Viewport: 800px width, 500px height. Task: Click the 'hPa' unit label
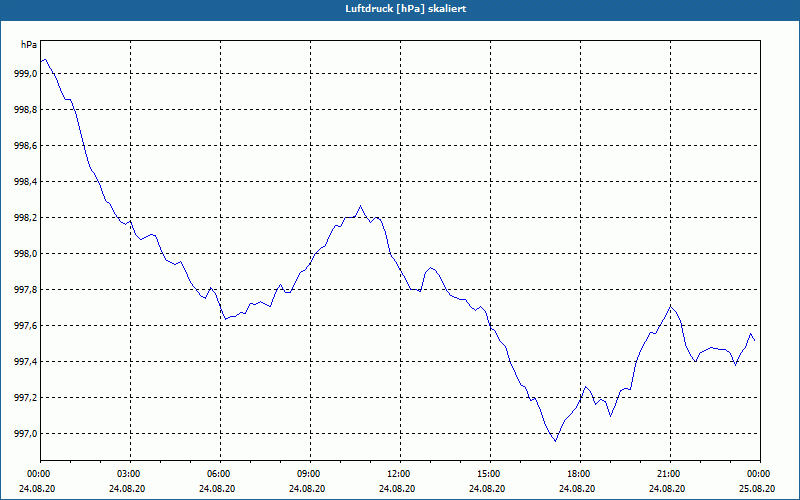pos(29,45)
